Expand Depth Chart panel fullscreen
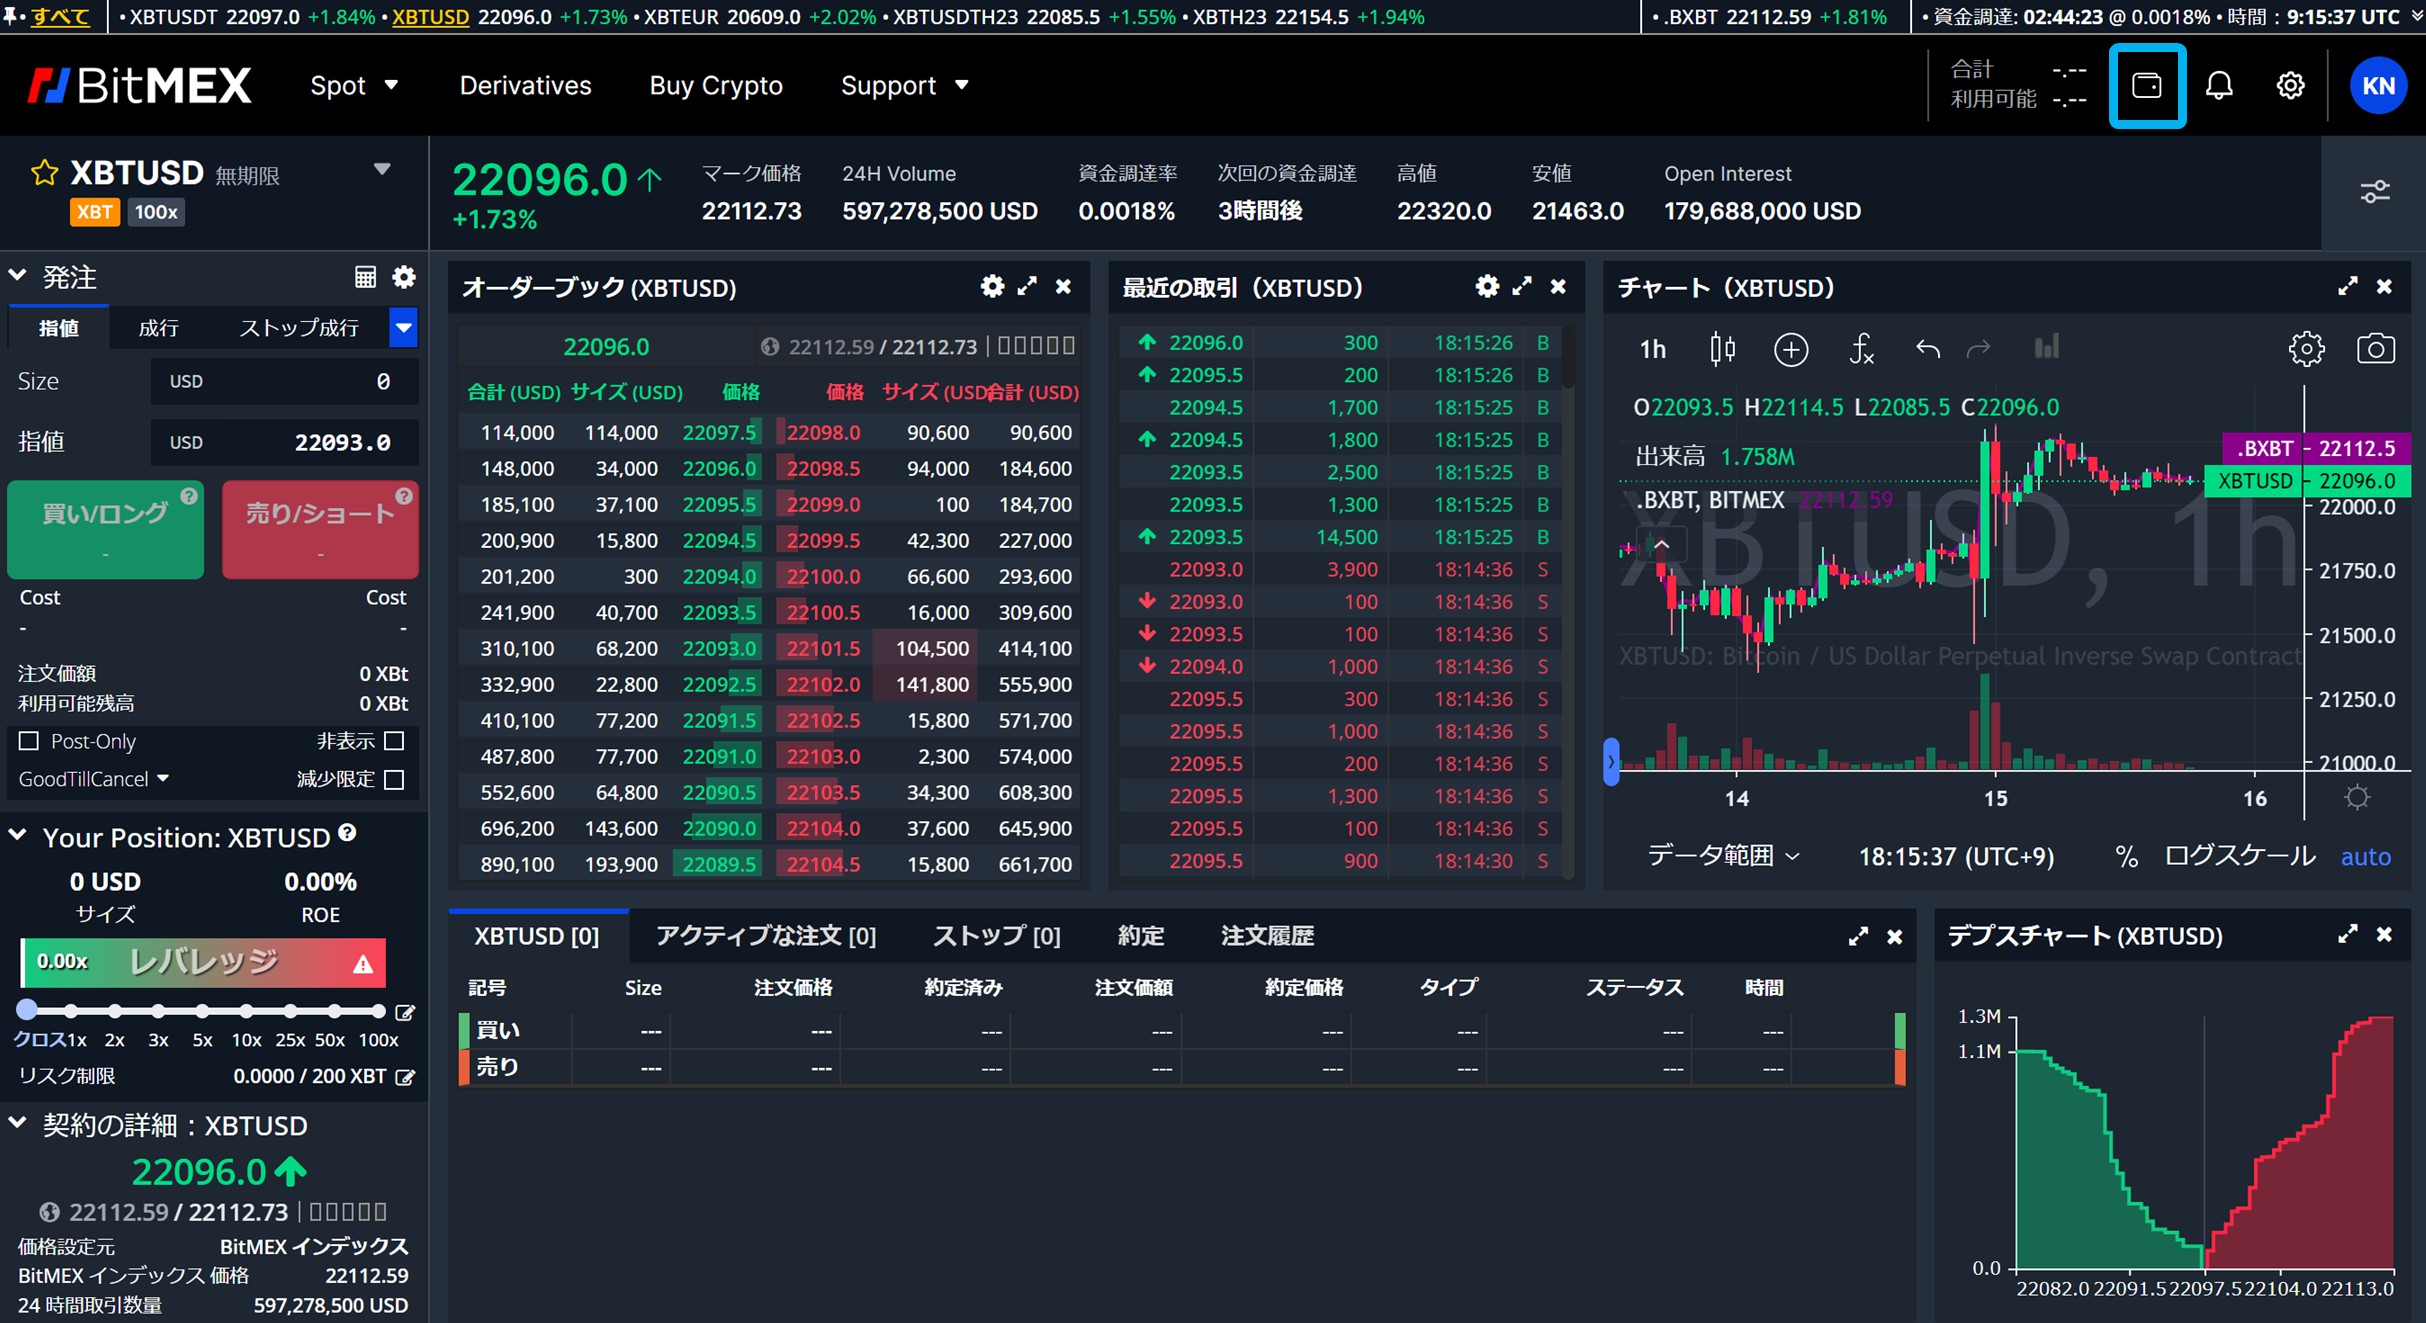 click(x=2348, y=934)
